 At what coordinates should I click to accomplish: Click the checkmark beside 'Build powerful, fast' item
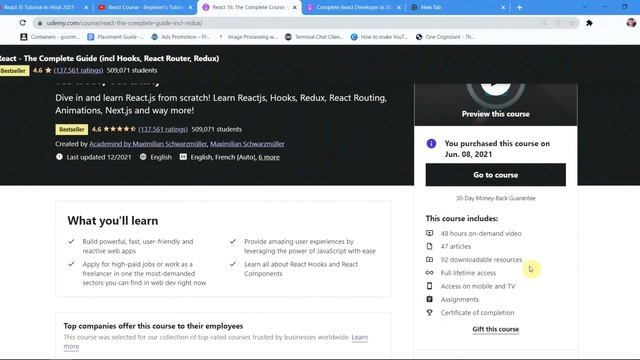coord(71,241)
